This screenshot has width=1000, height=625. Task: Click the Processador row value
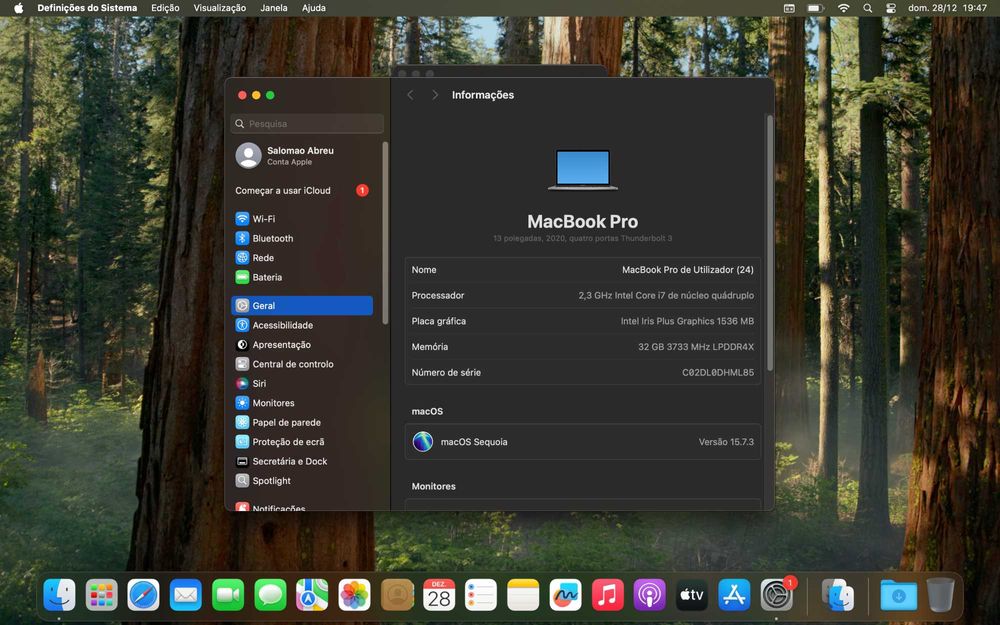pyautogui.click(x=666, y=295)
